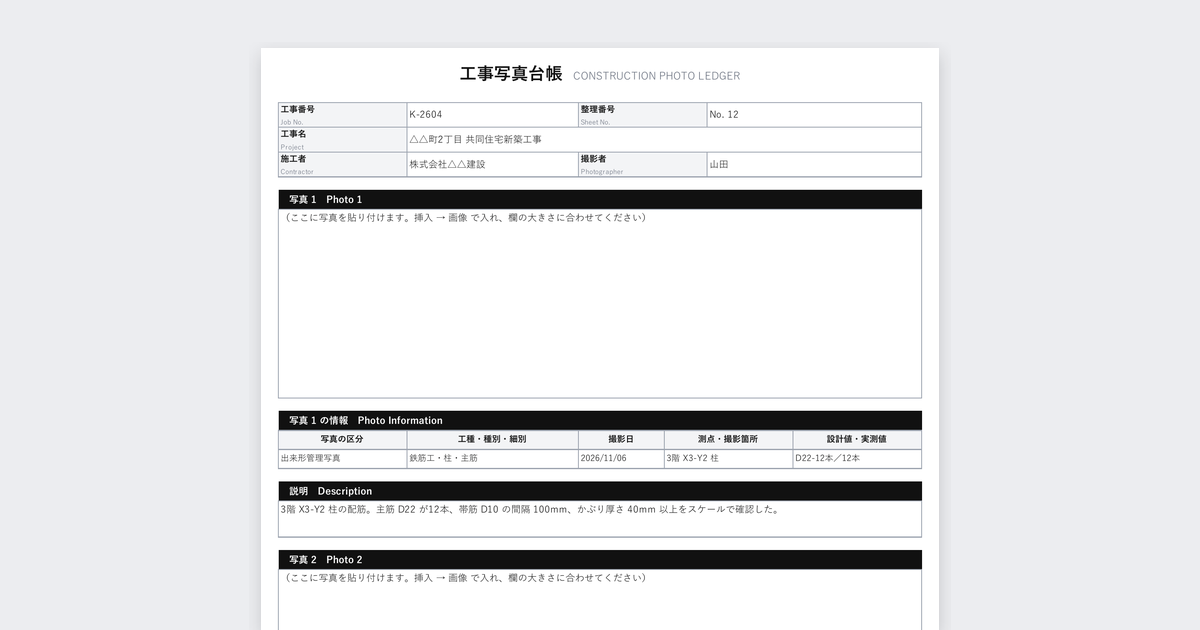Click the 工種・種別・細別 column header
The height and width of the screenshot is (630, 1200).
492,439
